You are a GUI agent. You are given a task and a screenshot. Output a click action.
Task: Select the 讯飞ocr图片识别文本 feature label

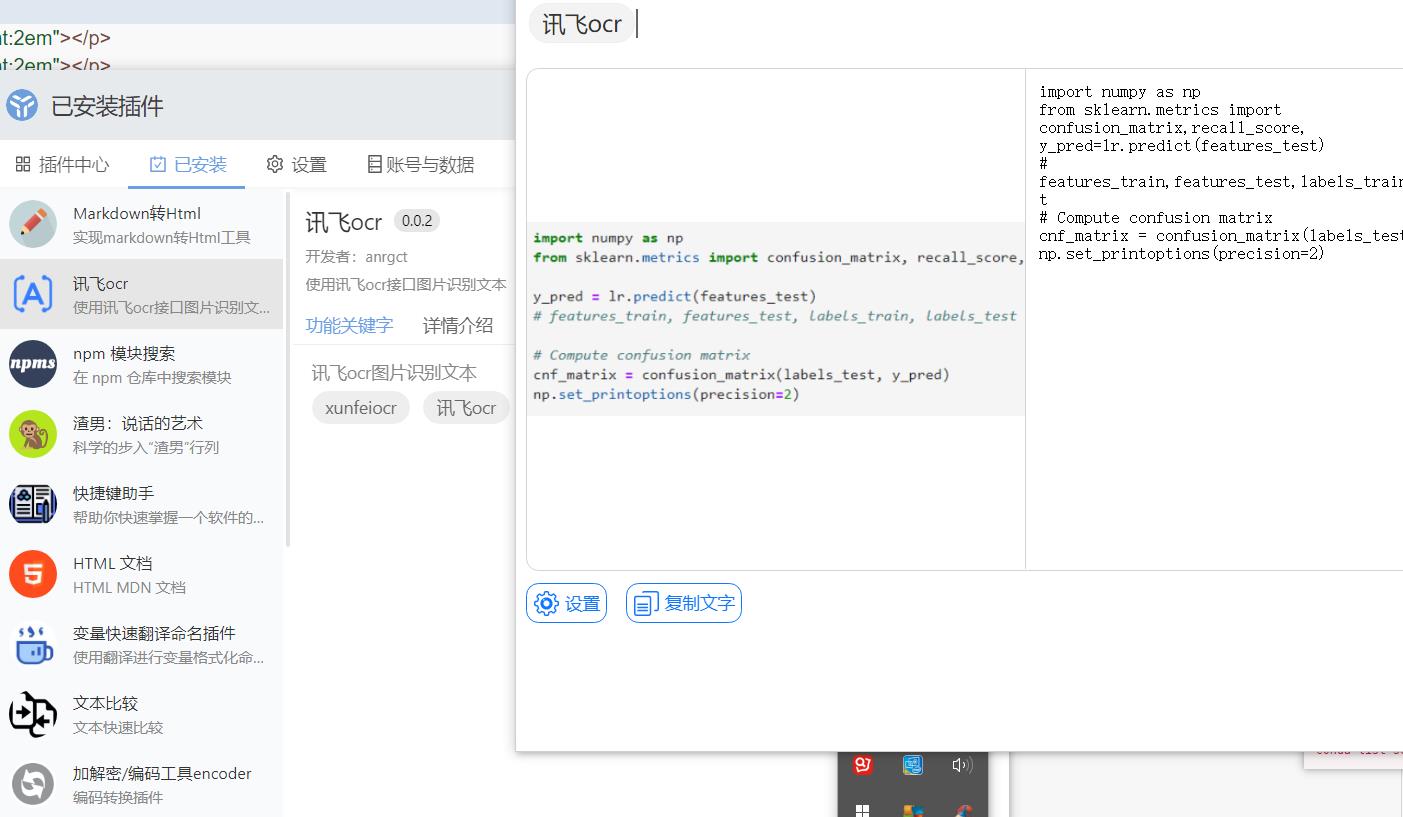click(x=394, y=373)
